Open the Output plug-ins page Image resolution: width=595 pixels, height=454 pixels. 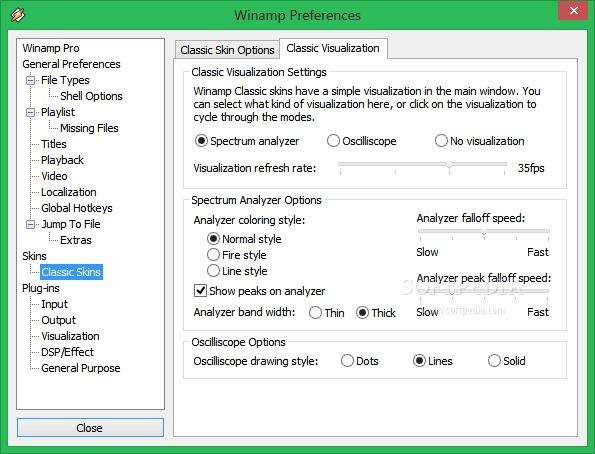click(58, 320)
